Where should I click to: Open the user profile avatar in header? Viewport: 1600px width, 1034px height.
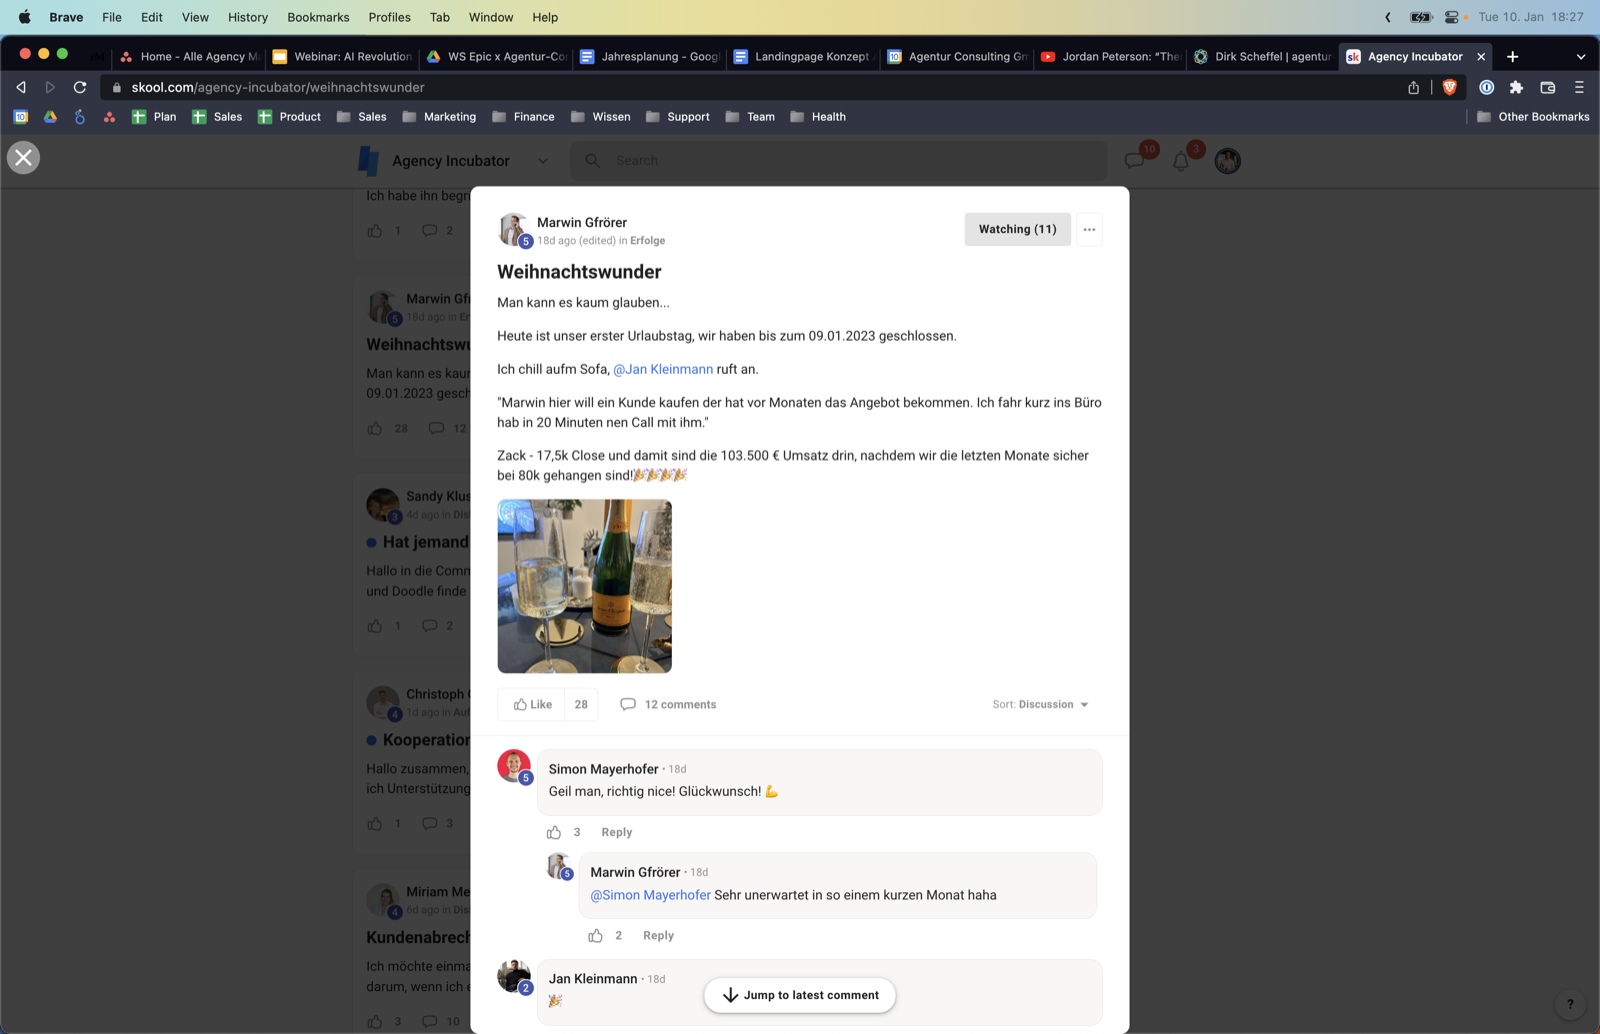1227,160
